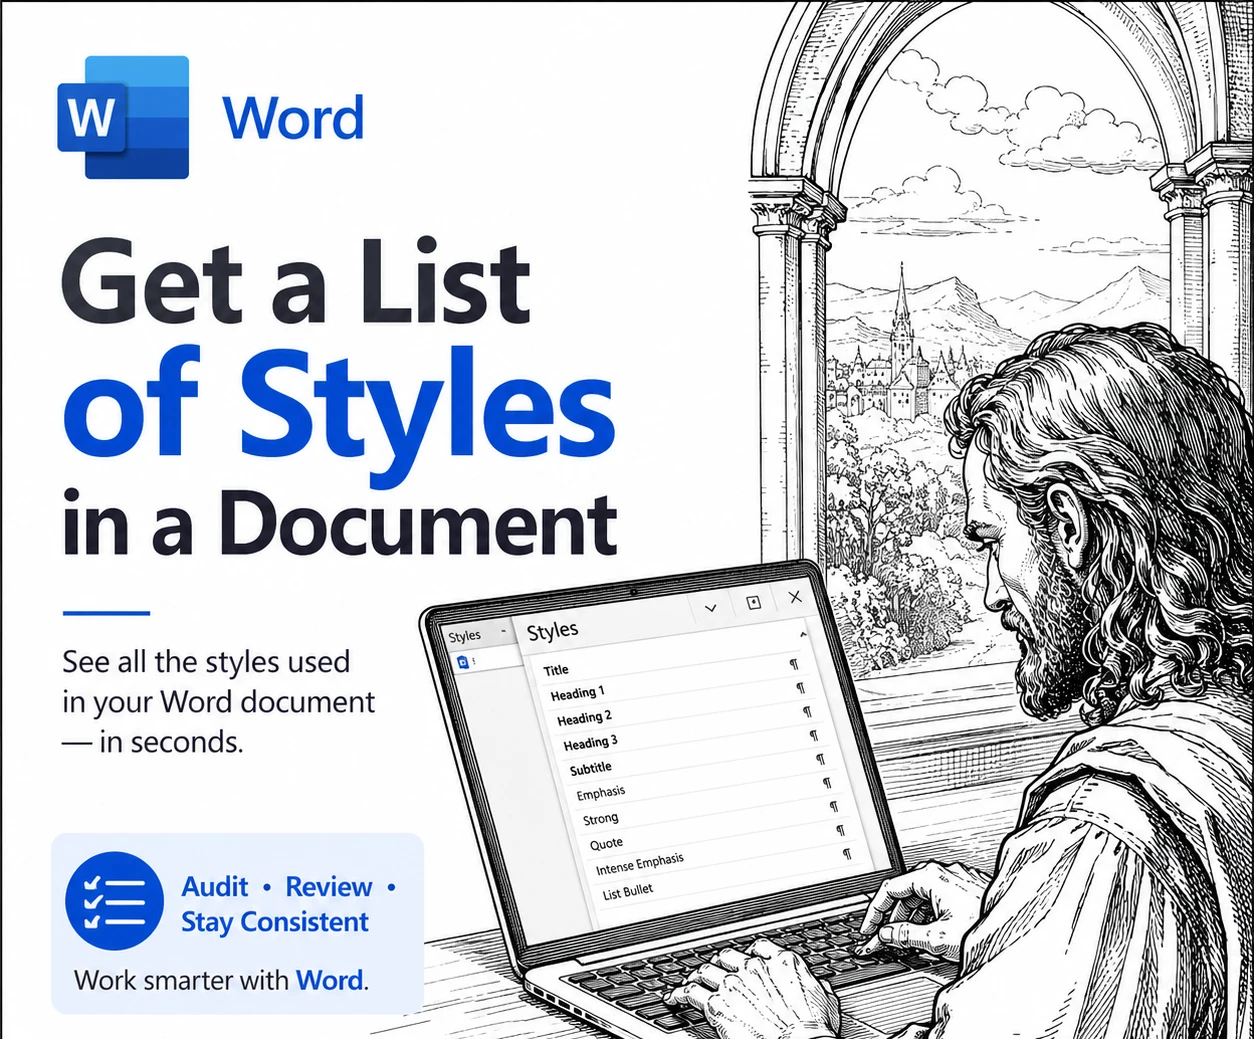Click the blue Word logo icon

click(123, 117)
